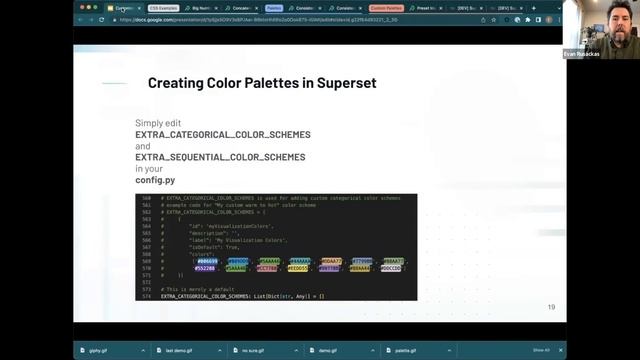The height and width of the screenshot is (360, 640).
Task: Close the Big Number browser tab
Action: point(216,8)
